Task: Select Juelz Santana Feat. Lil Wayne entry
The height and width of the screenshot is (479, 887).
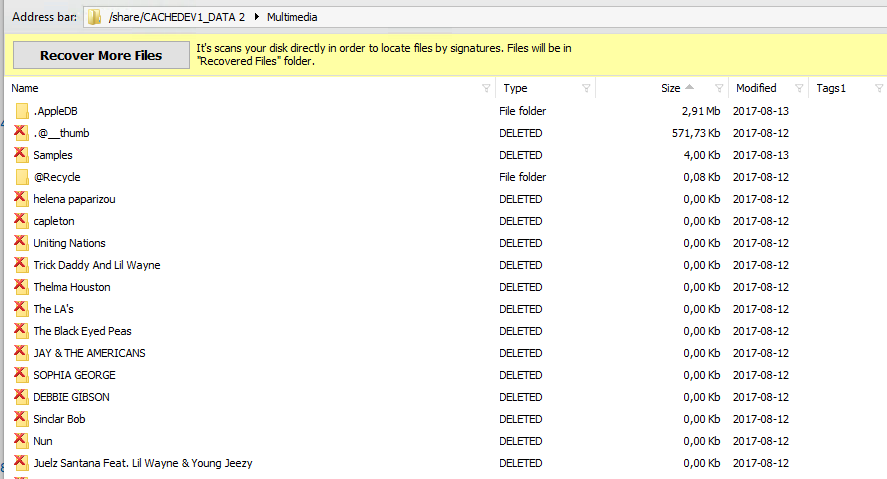Action: pos(143,464)
